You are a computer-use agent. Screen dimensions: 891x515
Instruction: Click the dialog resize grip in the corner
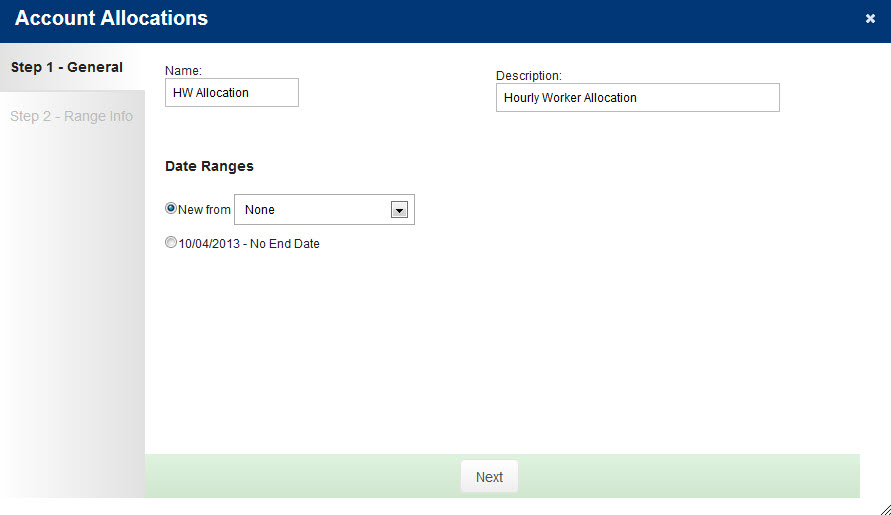pyautogui.click(x=885, y=509)
